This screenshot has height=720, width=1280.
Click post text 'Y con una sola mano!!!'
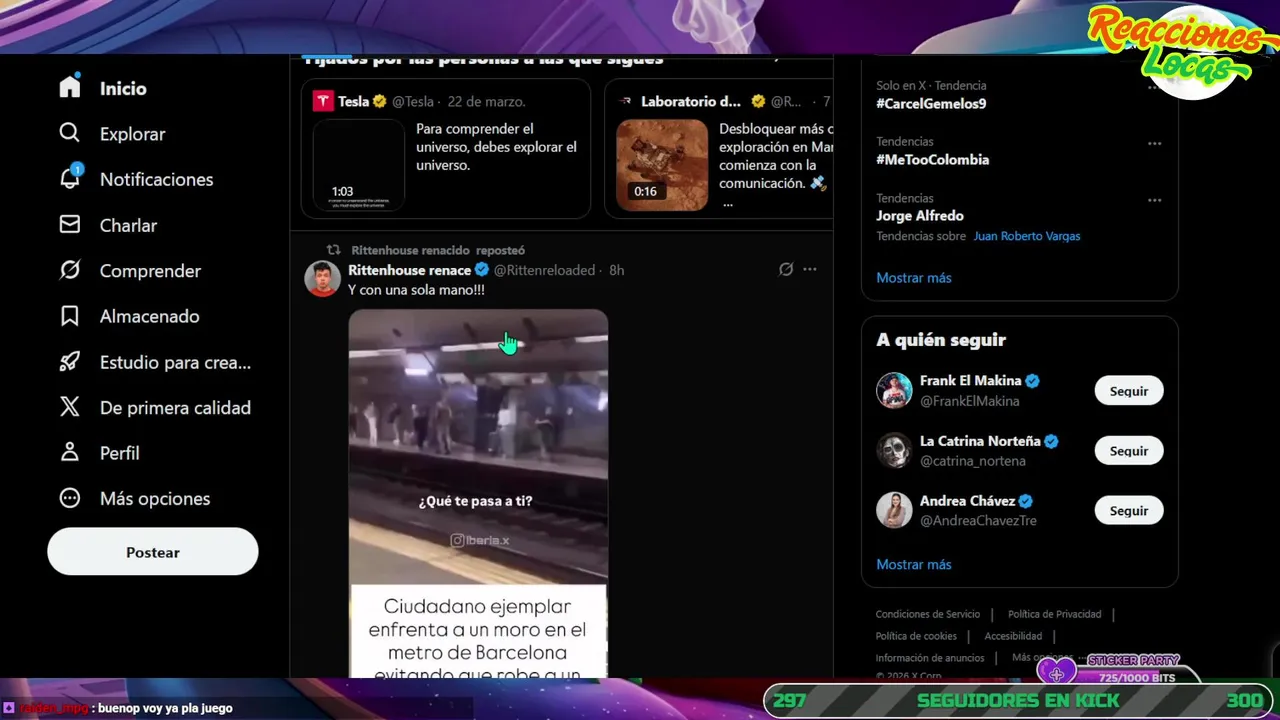click(416, 290)
